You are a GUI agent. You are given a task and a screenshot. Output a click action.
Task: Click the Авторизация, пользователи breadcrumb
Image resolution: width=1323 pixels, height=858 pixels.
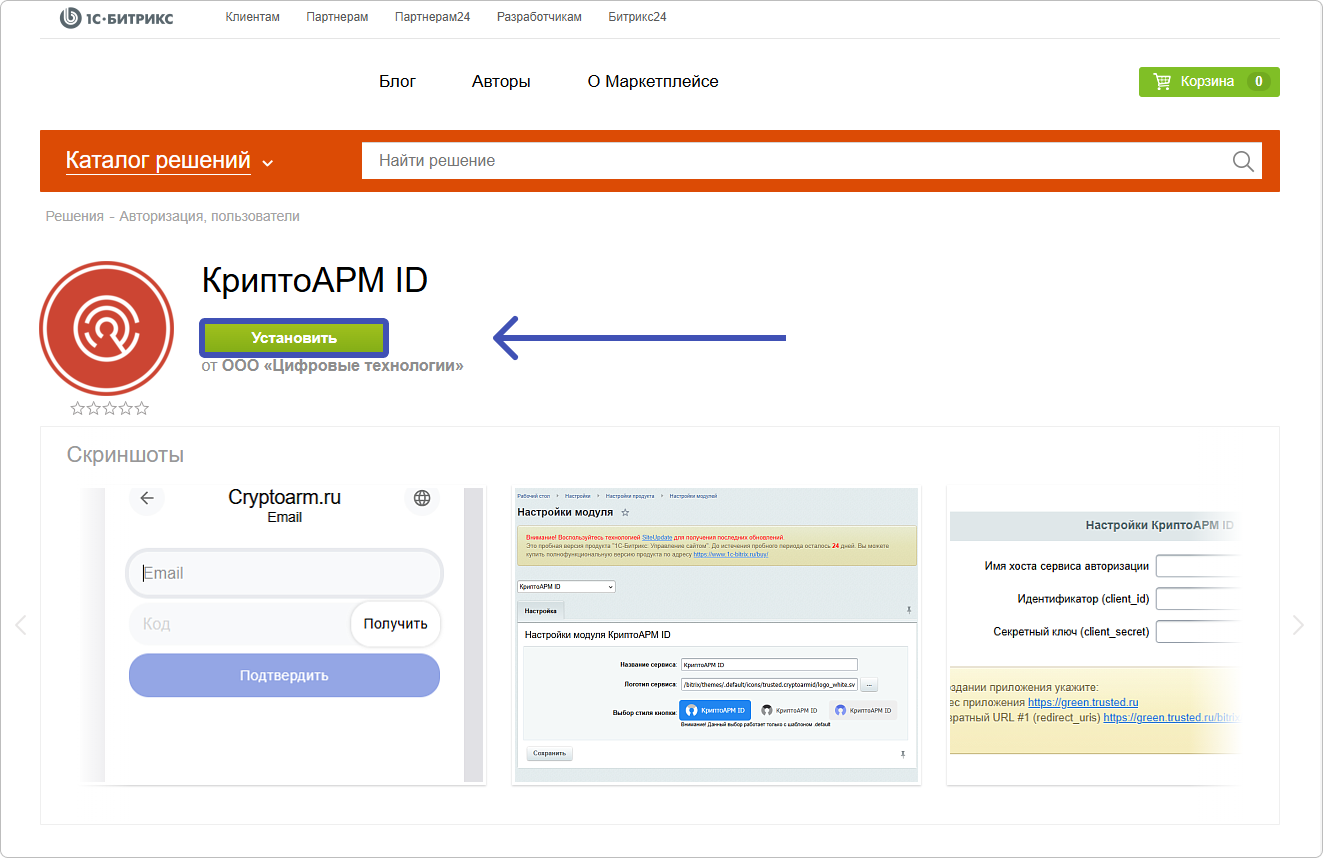(209, 216)
